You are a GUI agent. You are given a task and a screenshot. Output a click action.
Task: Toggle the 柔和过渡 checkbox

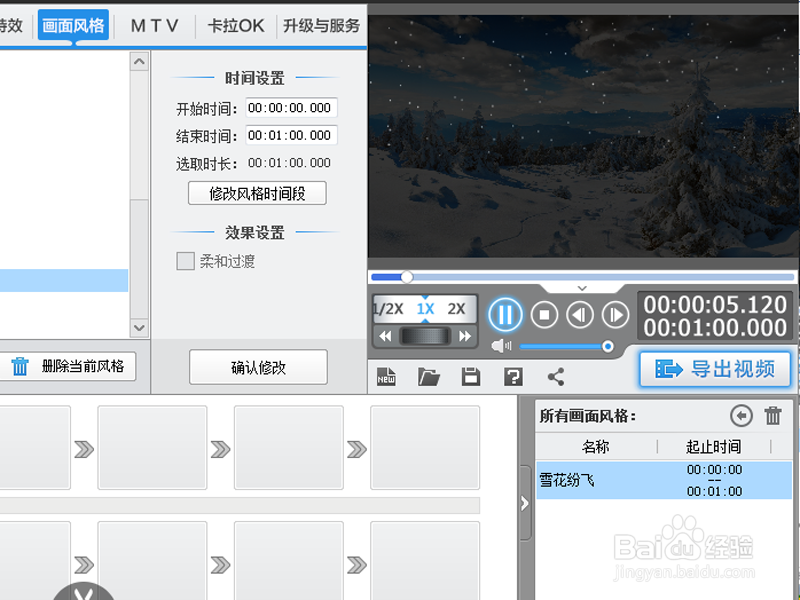pos(185,261)
